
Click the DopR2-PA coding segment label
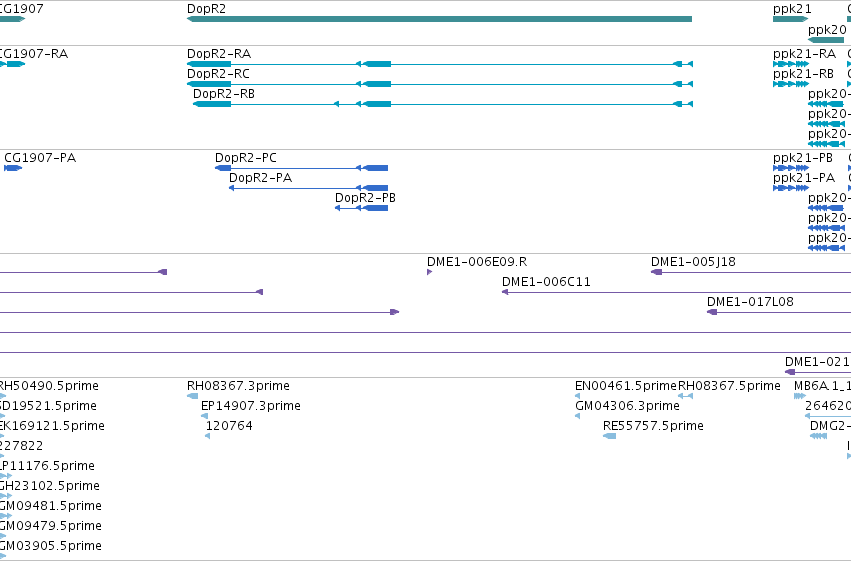pyautogui.click(x=261, y=178)
